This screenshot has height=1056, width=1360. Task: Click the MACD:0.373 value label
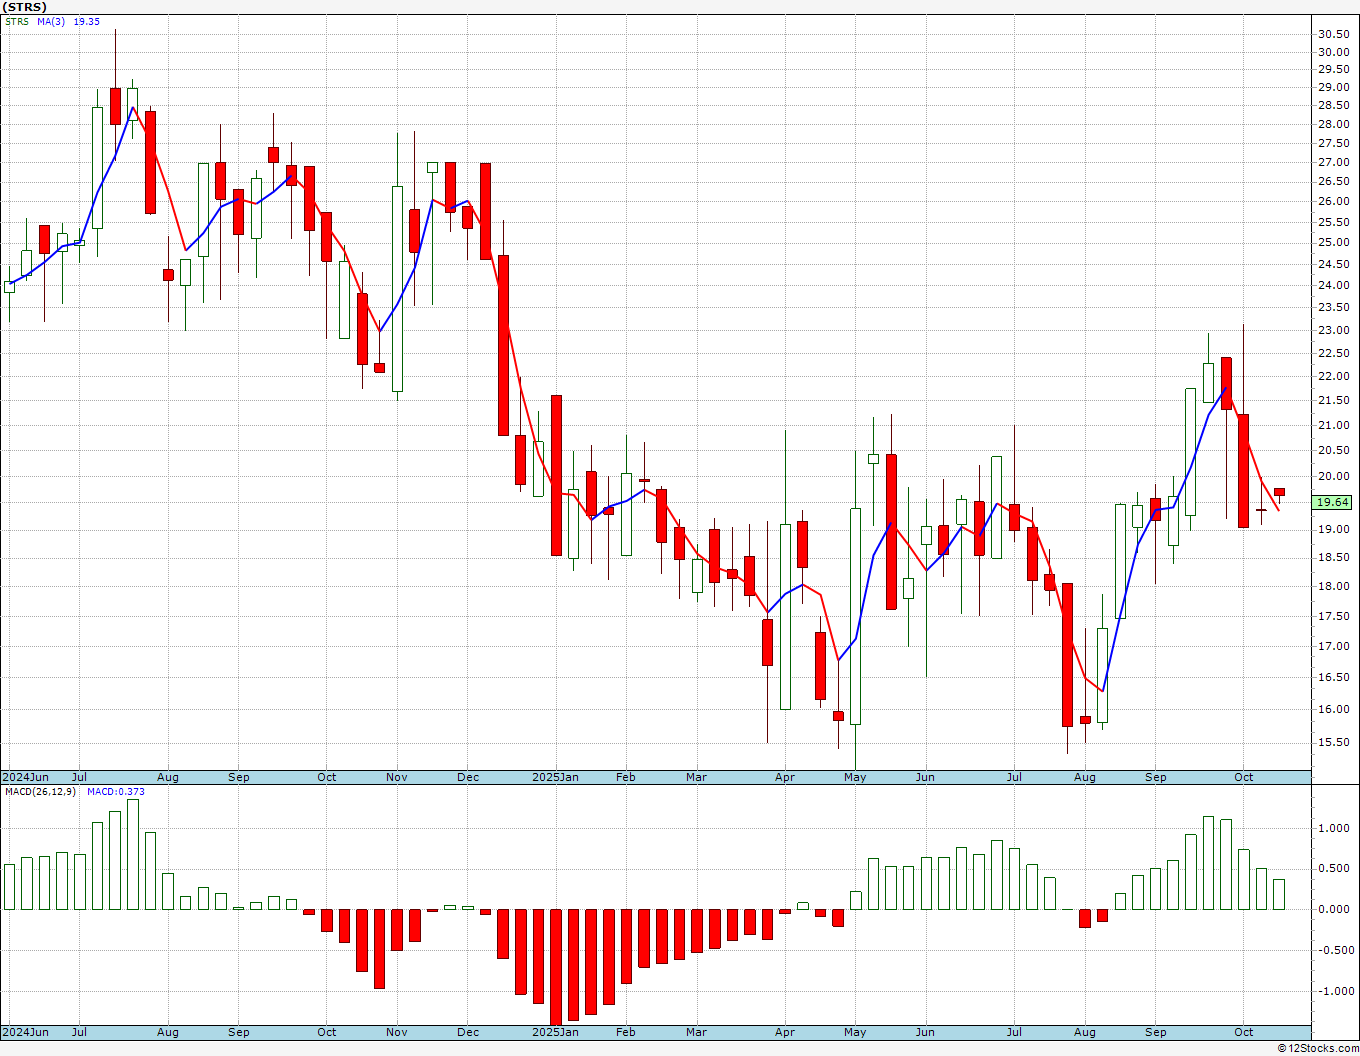click(116, 792)
